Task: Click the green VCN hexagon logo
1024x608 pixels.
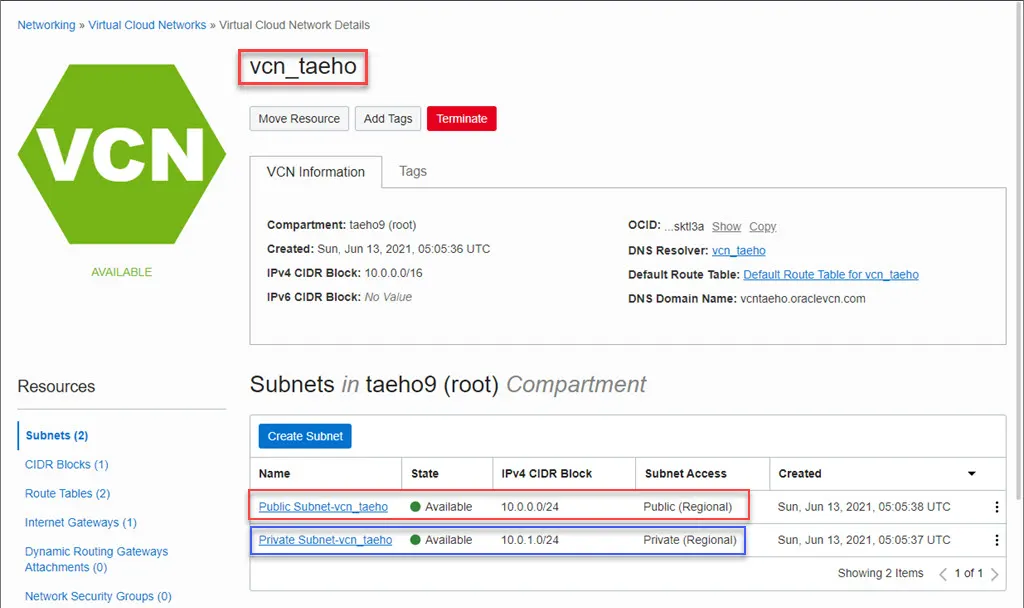Action: 121,156
